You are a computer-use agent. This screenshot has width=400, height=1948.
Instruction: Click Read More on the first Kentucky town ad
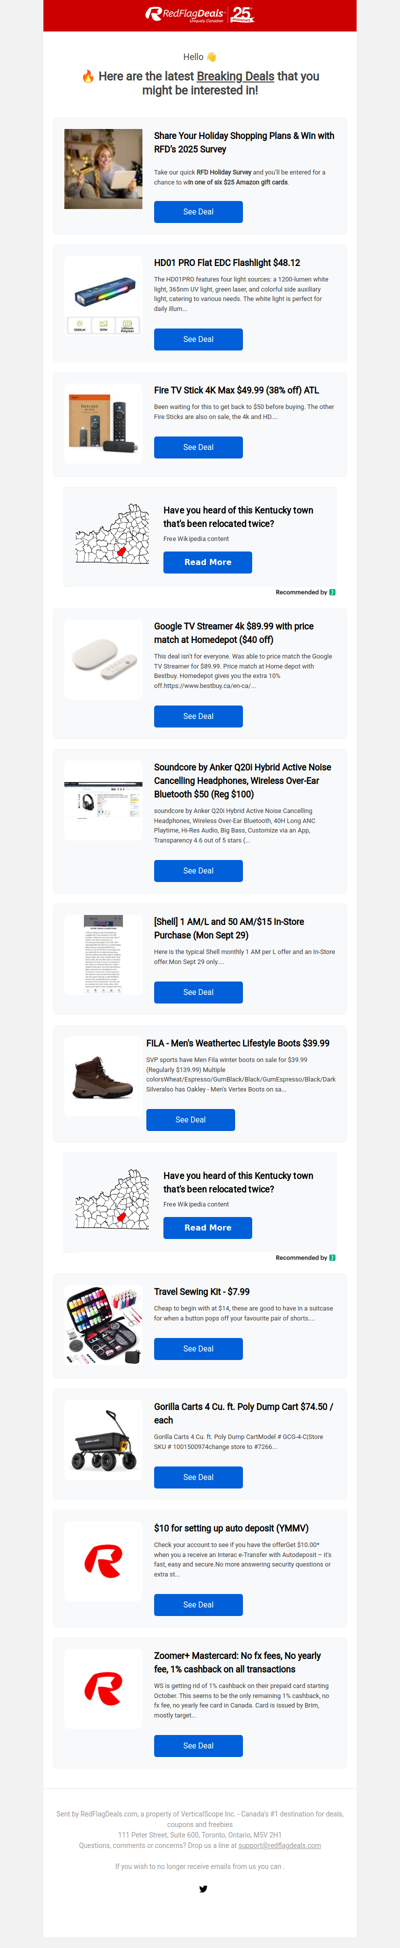pyautogui.click(x=208, y=562)
